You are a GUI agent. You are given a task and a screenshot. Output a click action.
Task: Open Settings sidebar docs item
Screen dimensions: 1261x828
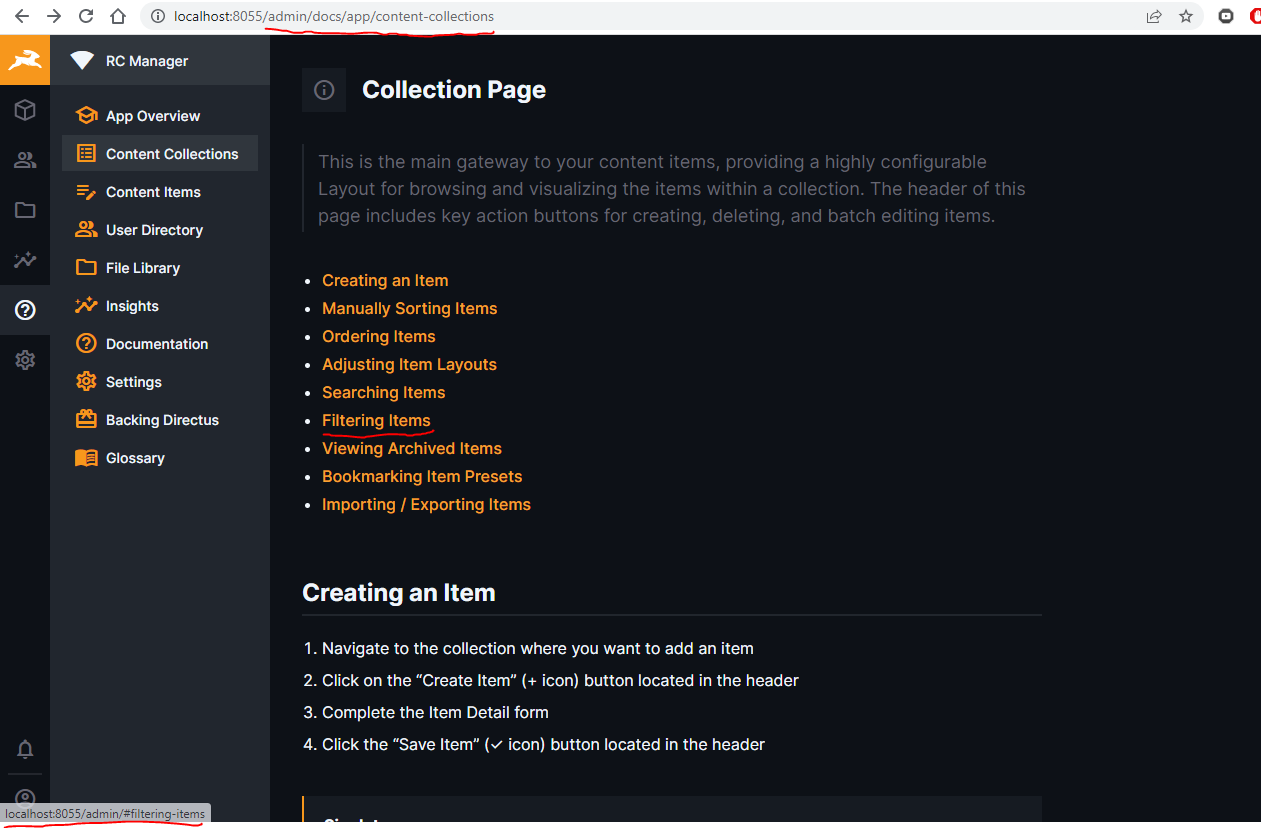160,382
